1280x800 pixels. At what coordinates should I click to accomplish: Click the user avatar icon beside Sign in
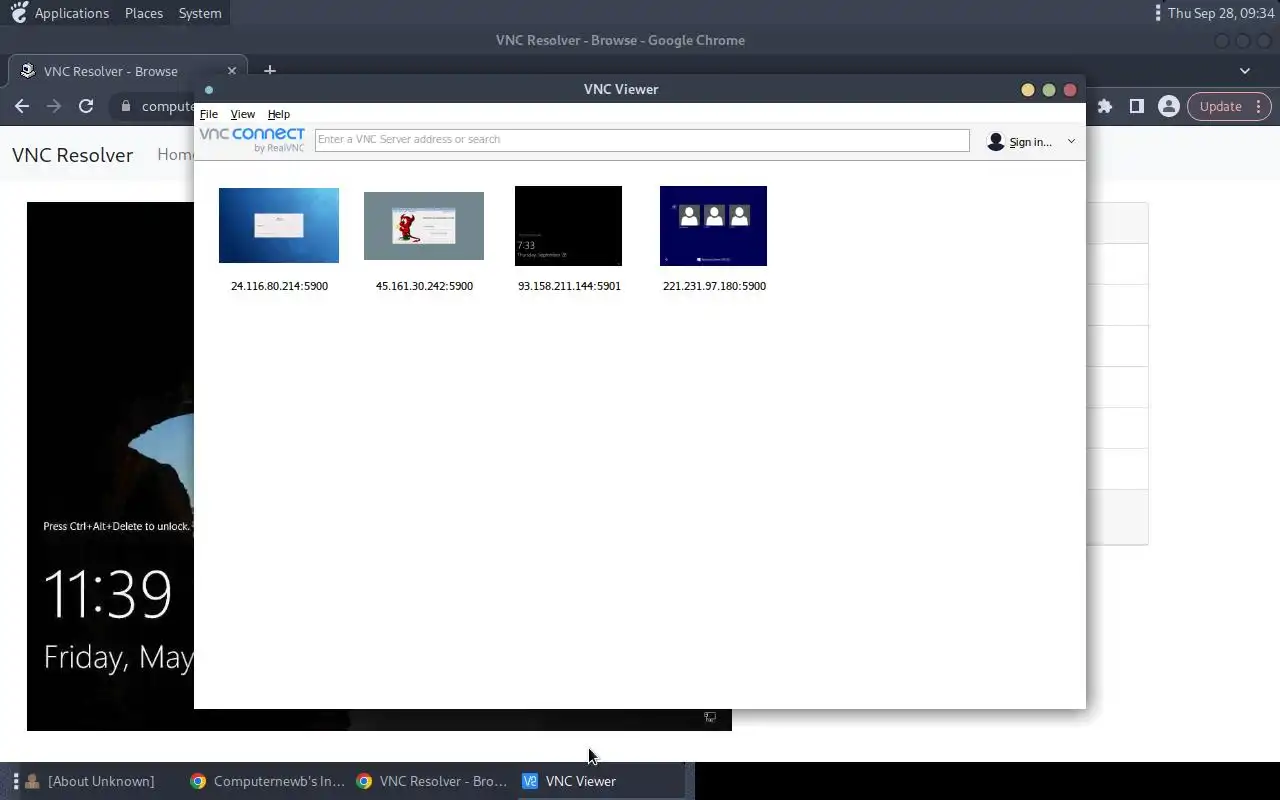[995, 142]
